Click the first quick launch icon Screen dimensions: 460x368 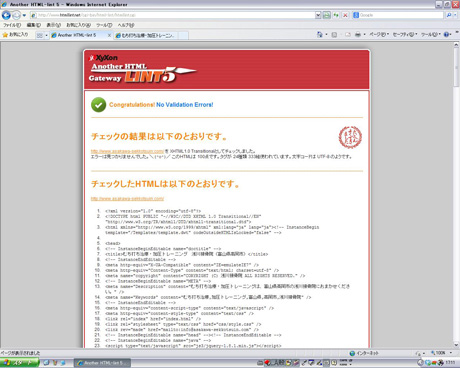[46, 362]
